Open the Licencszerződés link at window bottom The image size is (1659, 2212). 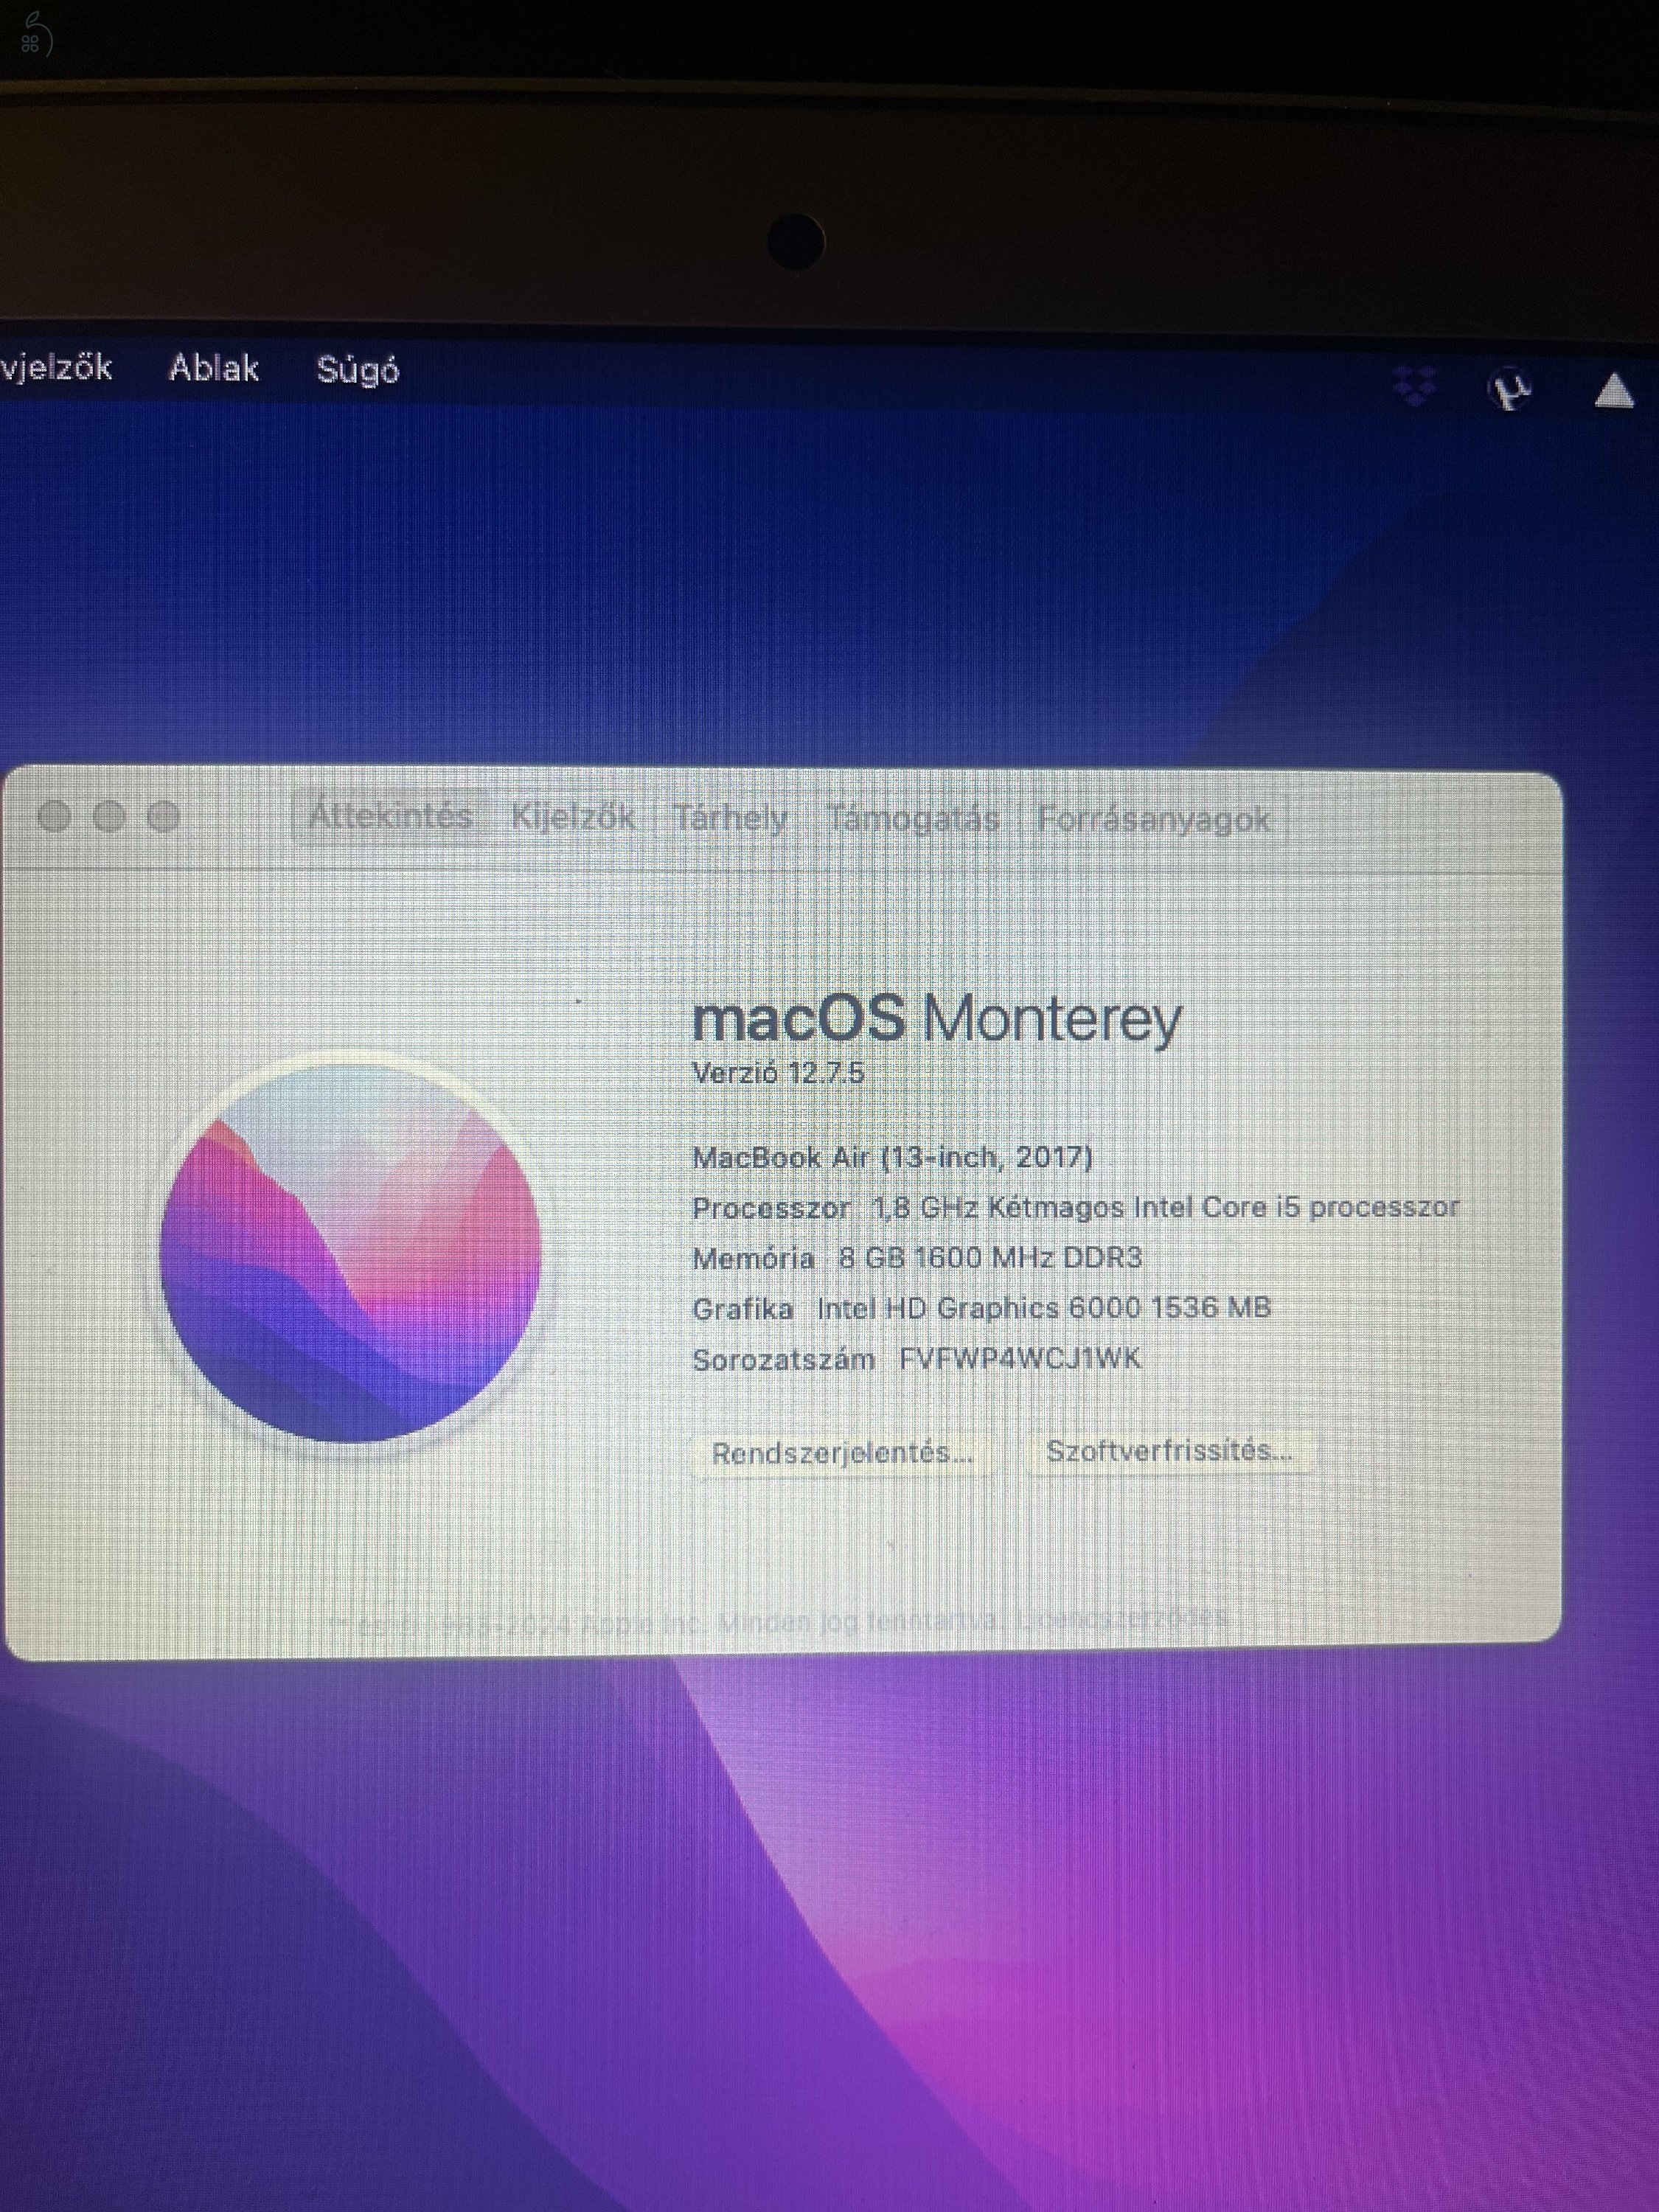coord(1122,1617)
